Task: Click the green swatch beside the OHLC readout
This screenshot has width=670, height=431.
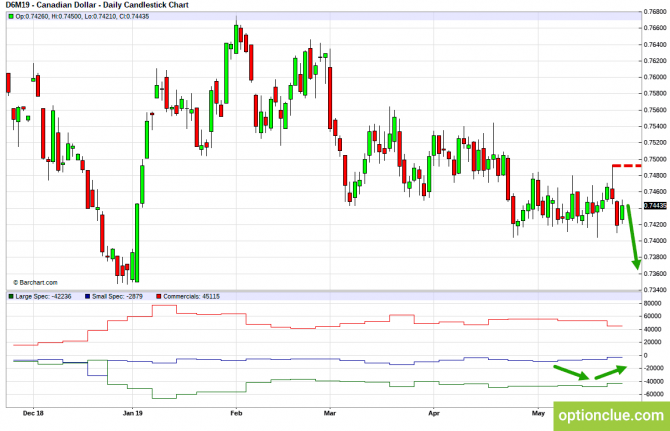Action: [x=11, y=17]
